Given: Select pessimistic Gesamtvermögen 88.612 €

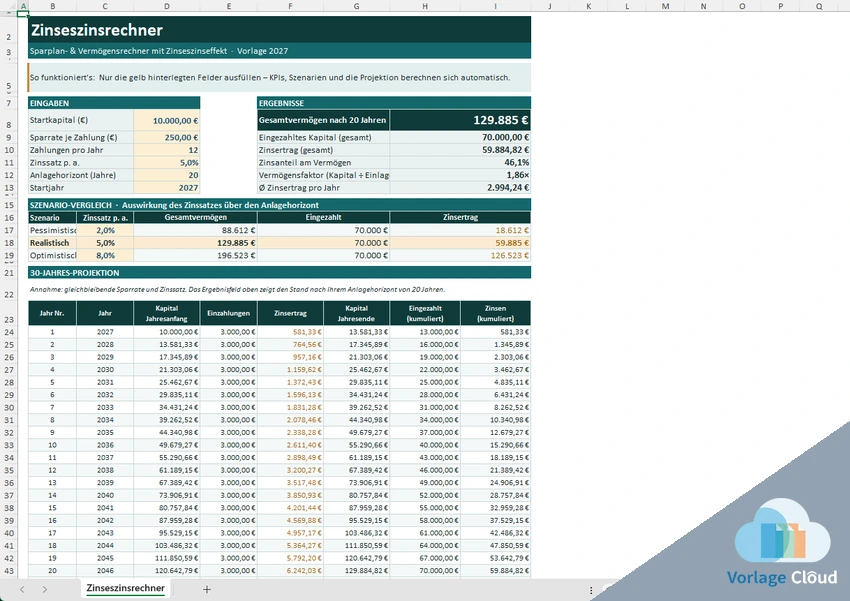Looking at the screenshot, I should click(x=196, y=230).
